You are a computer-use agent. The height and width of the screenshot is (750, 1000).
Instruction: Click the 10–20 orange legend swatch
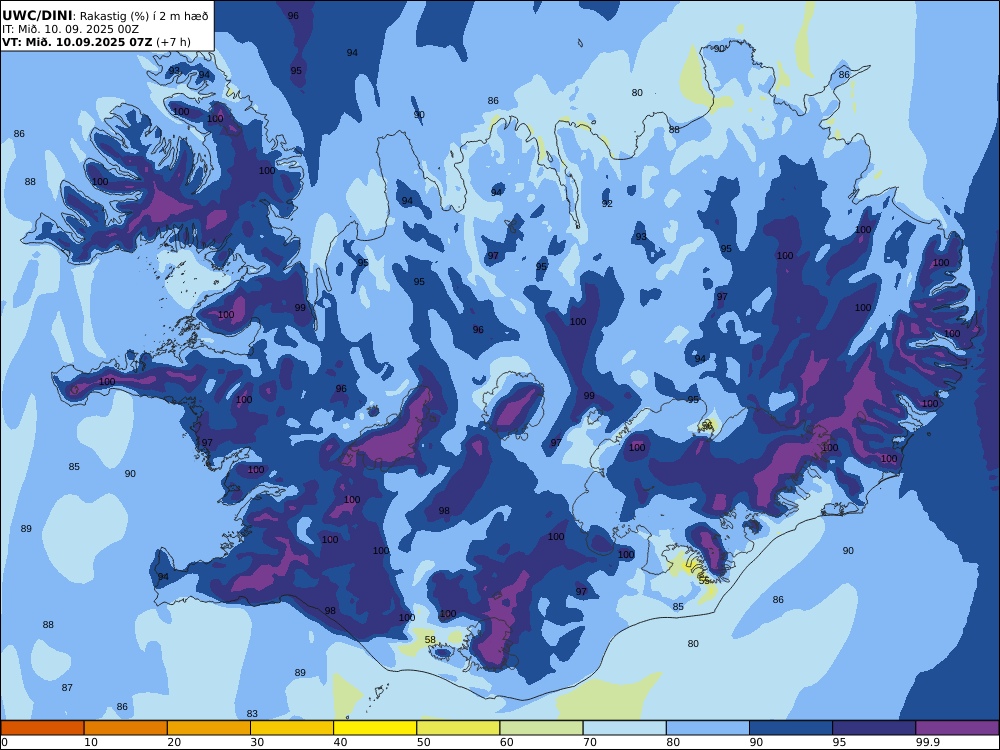click(126, 728)
